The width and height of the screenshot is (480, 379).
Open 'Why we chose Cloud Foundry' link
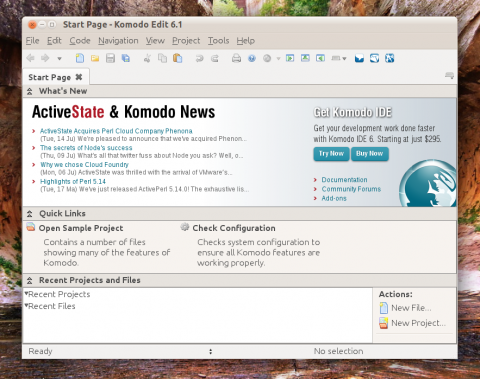pos(84,165)
